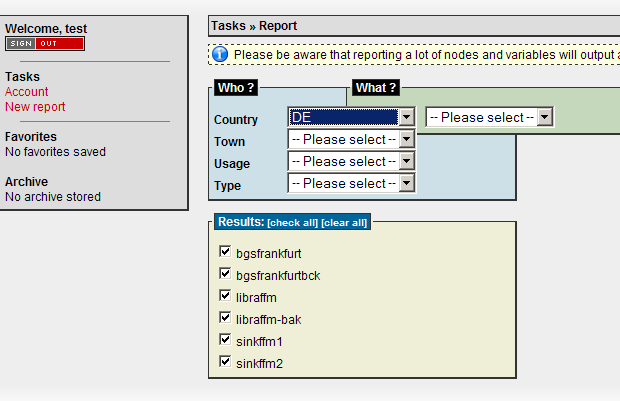Click the clear all link in Results
Viewport: 620px width, 401px height.
[x=344, y=223]
